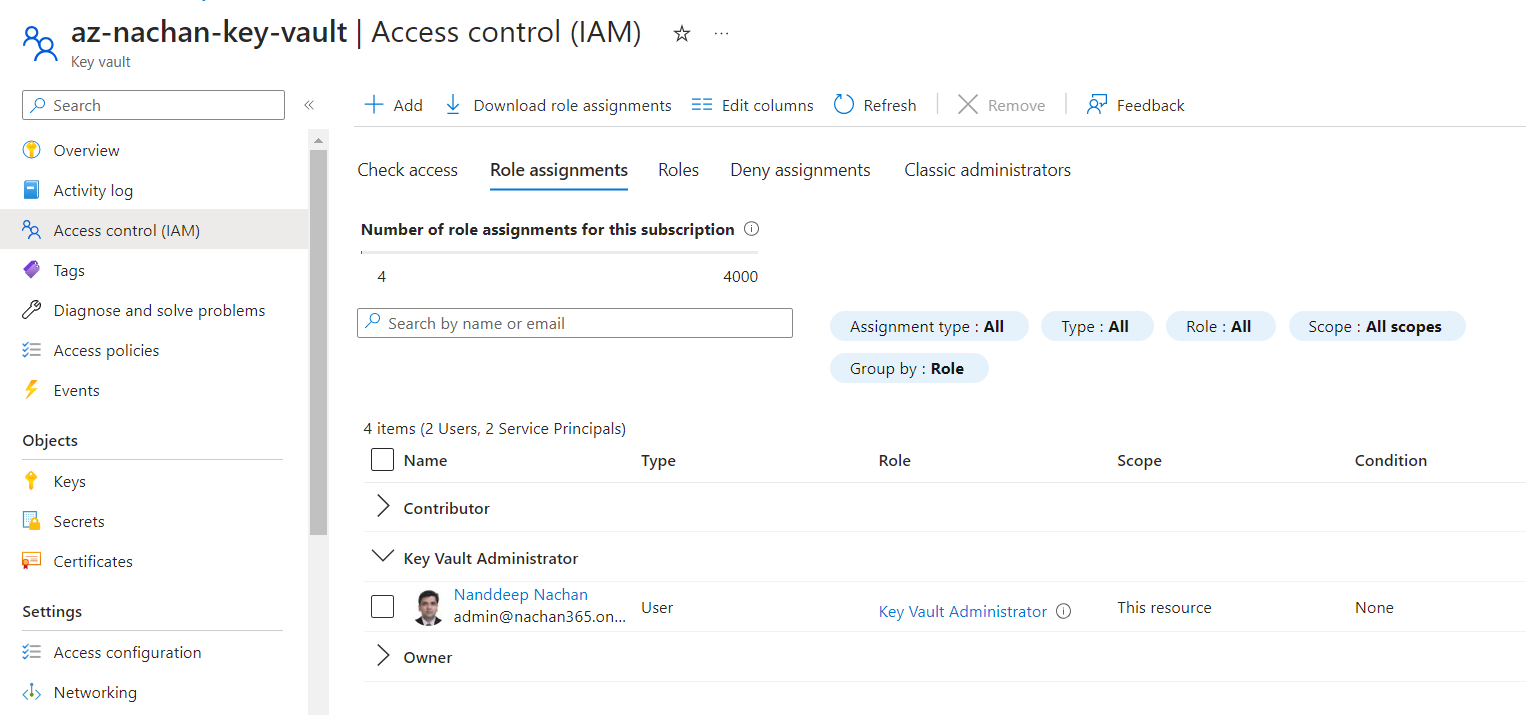Image resolution: width=1526 pixels, height=715 pixels.
Task: Open the Nanddeep Nachan user link
Action: click(520, 595)
